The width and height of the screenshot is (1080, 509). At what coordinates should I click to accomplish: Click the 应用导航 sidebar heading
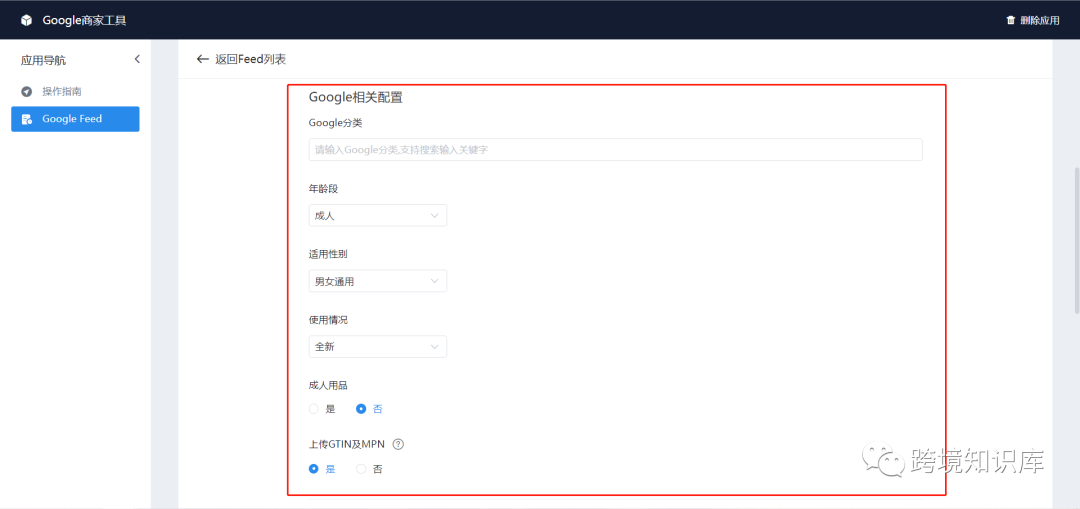click(x=43, y=60)
